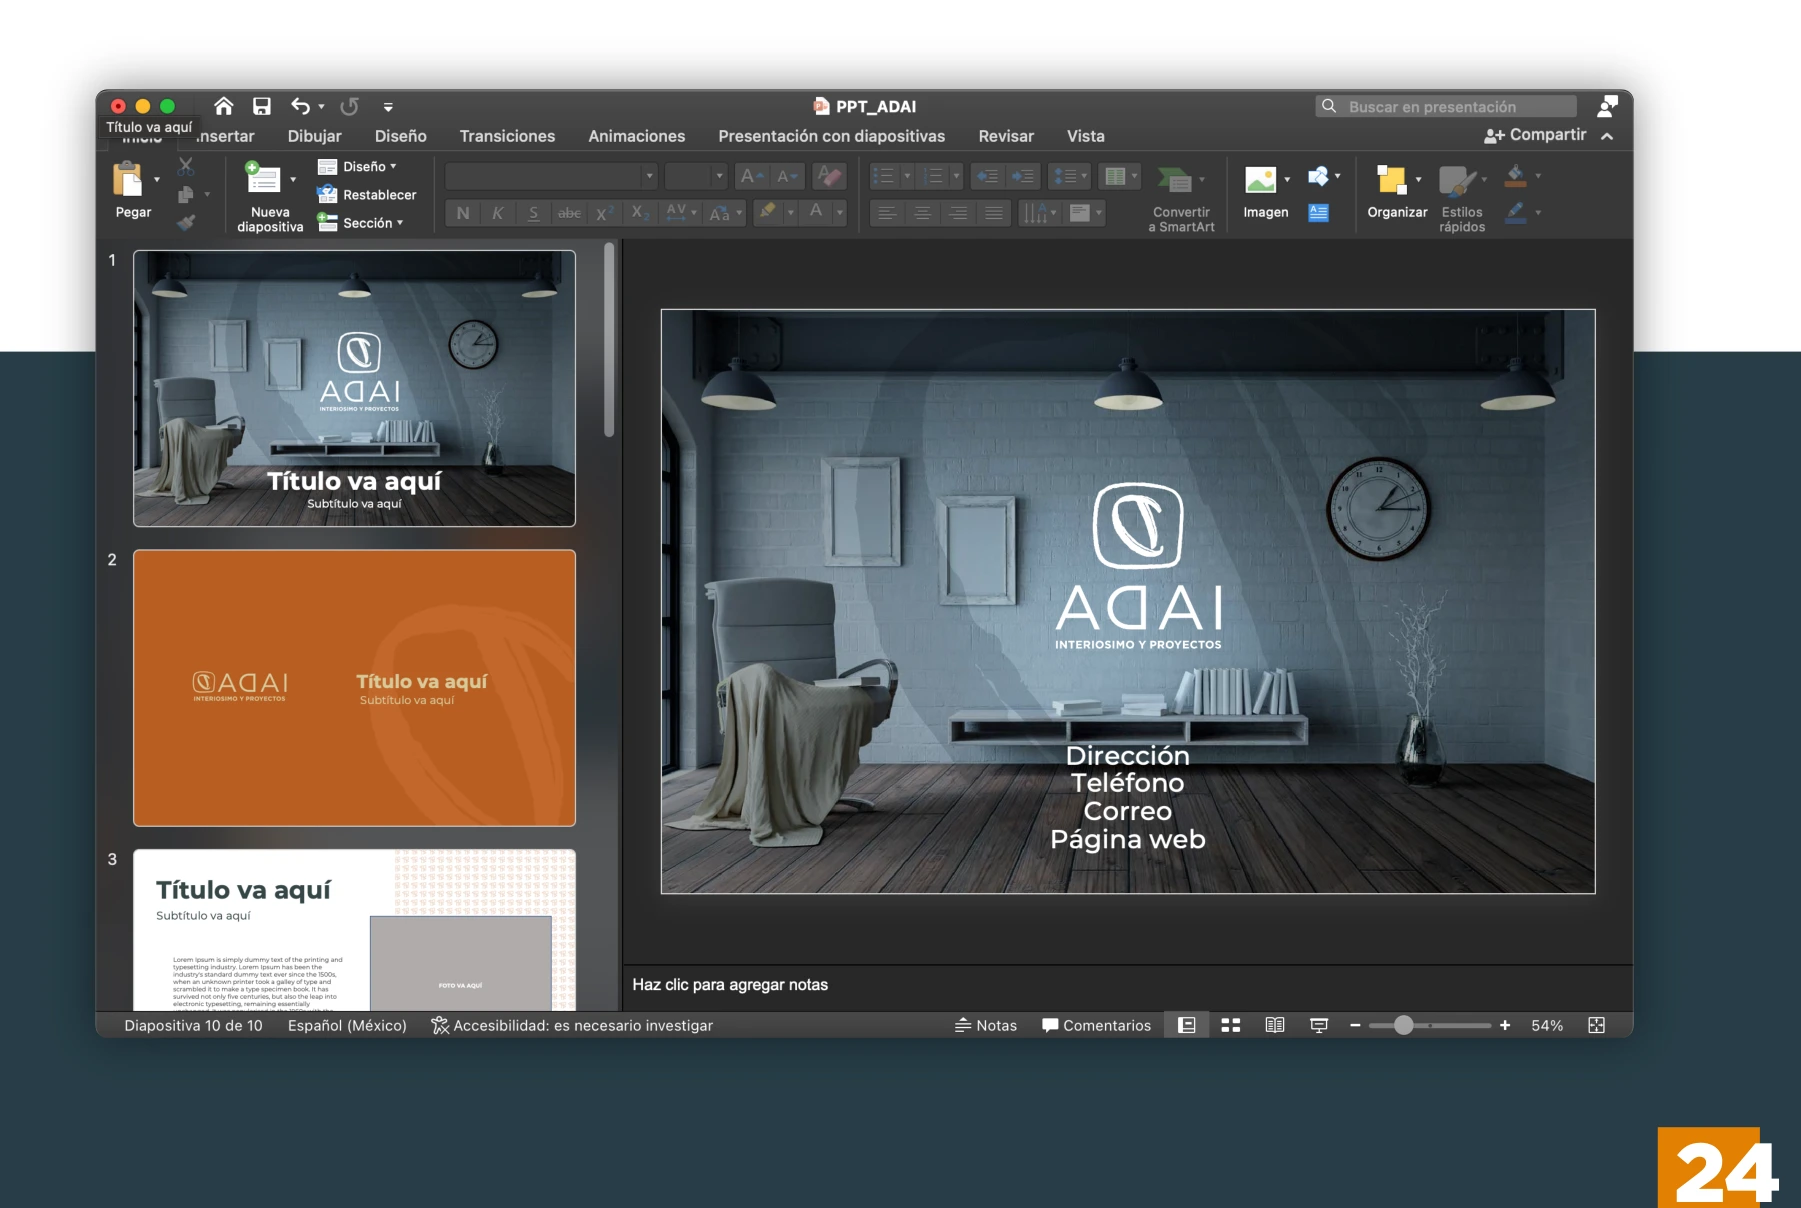This screenshot has width=1801, height=1208.
Task: Toggle the Notas pane
Action: [986, 1025]
